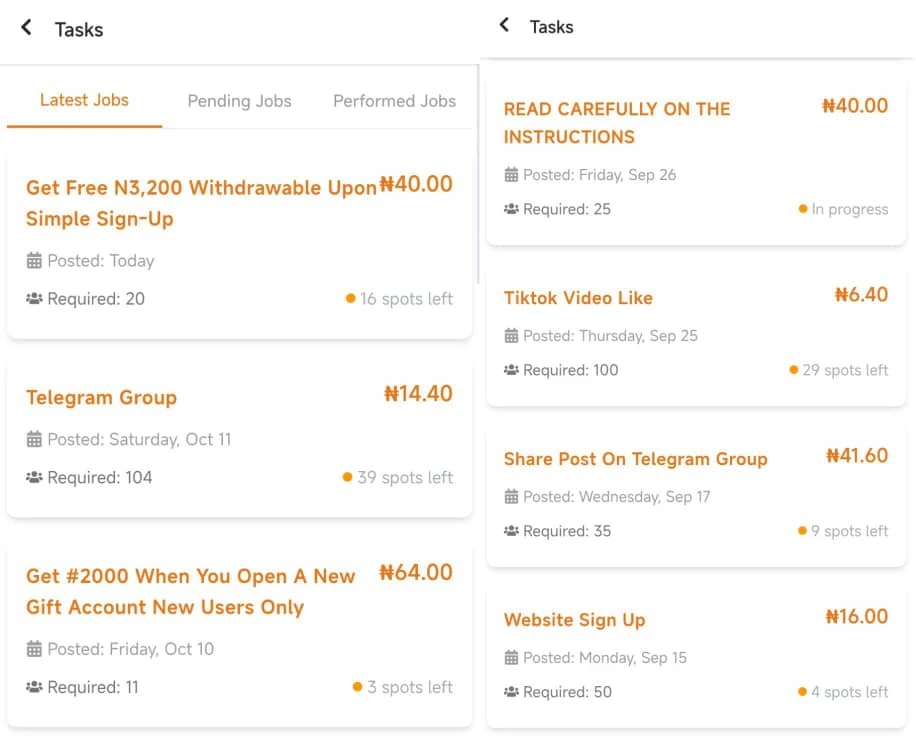This screenshot has width=916, height=739.
Task: Click orange status dot beside 16 spots left
Action: pos(350,298)
